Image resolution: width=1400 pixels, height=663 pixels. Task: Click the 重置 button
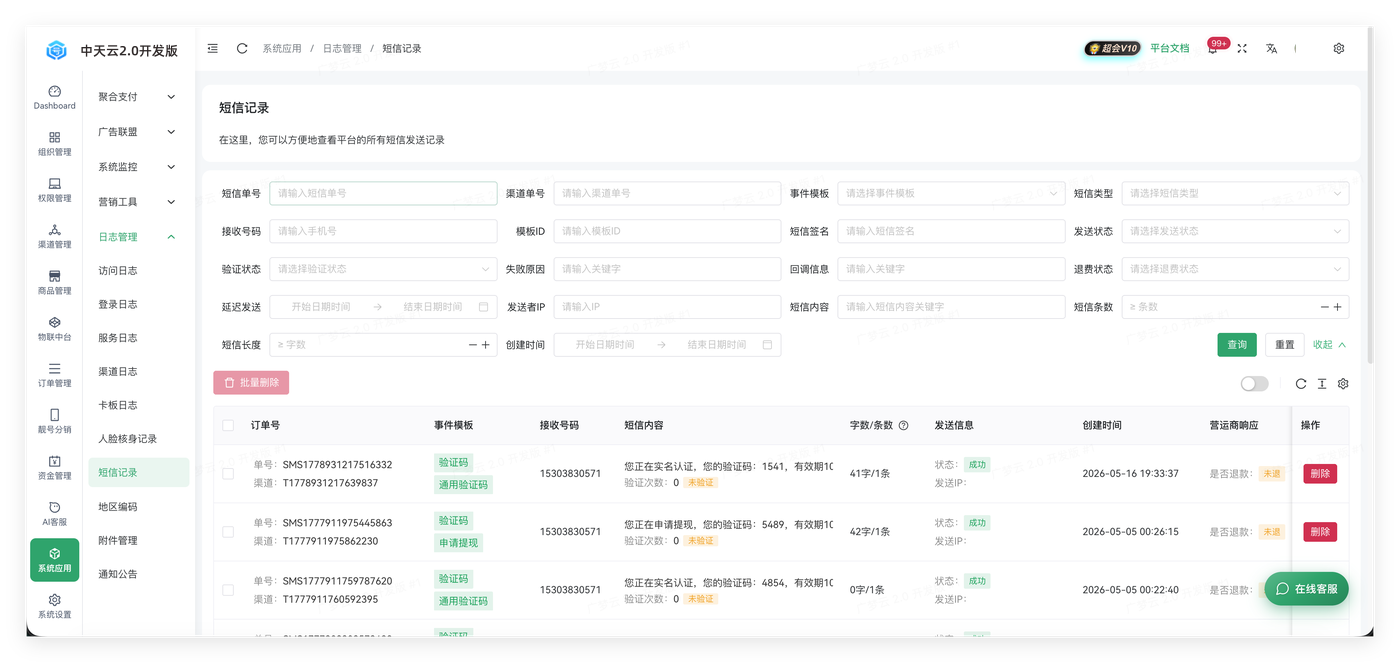[1285, 345]
